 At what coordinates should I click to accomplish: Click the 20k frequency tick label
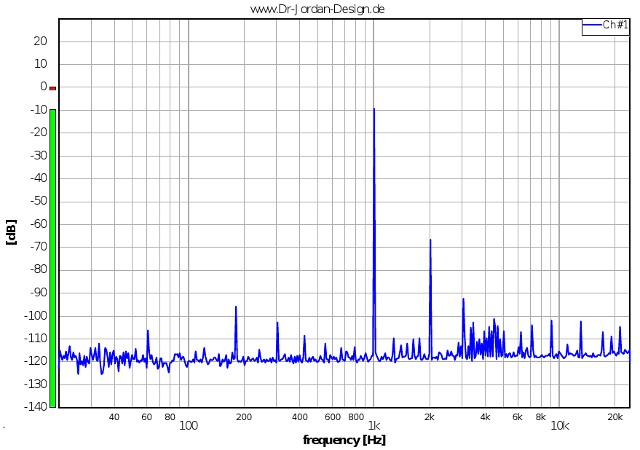(x=615, y=417)
